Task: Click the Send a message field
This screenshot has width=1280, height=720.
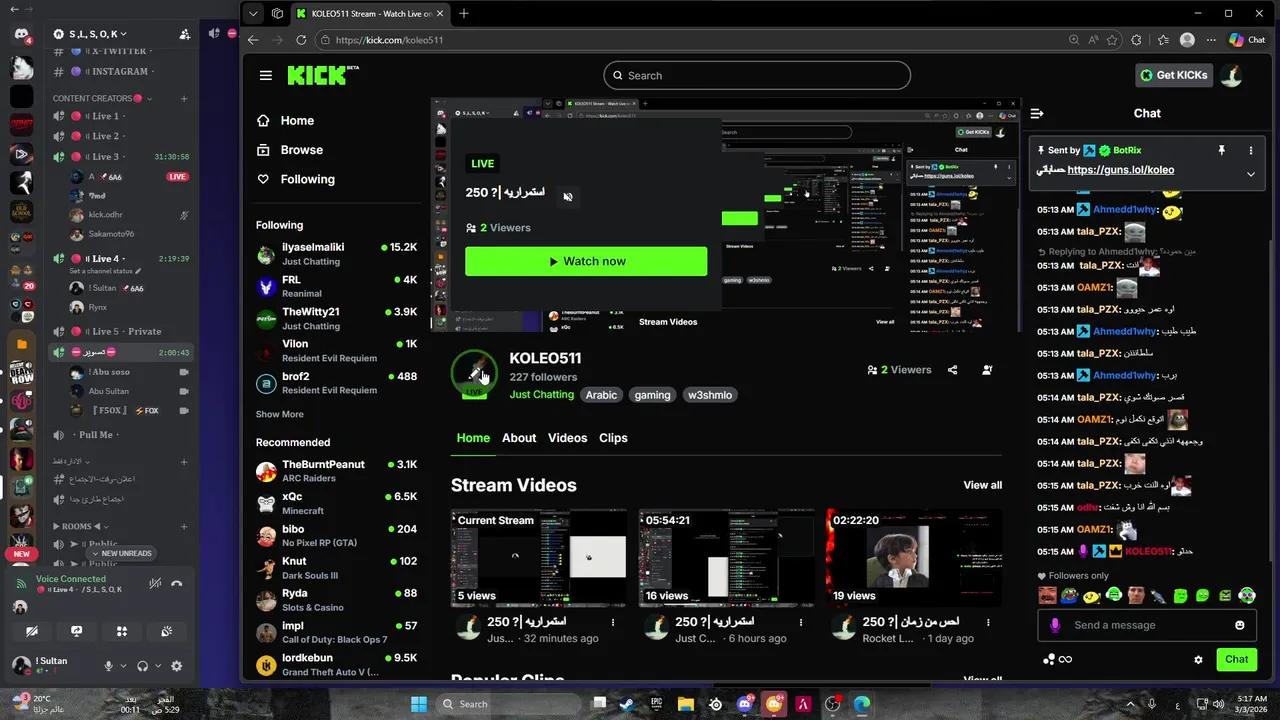Action: [1147, 625]
